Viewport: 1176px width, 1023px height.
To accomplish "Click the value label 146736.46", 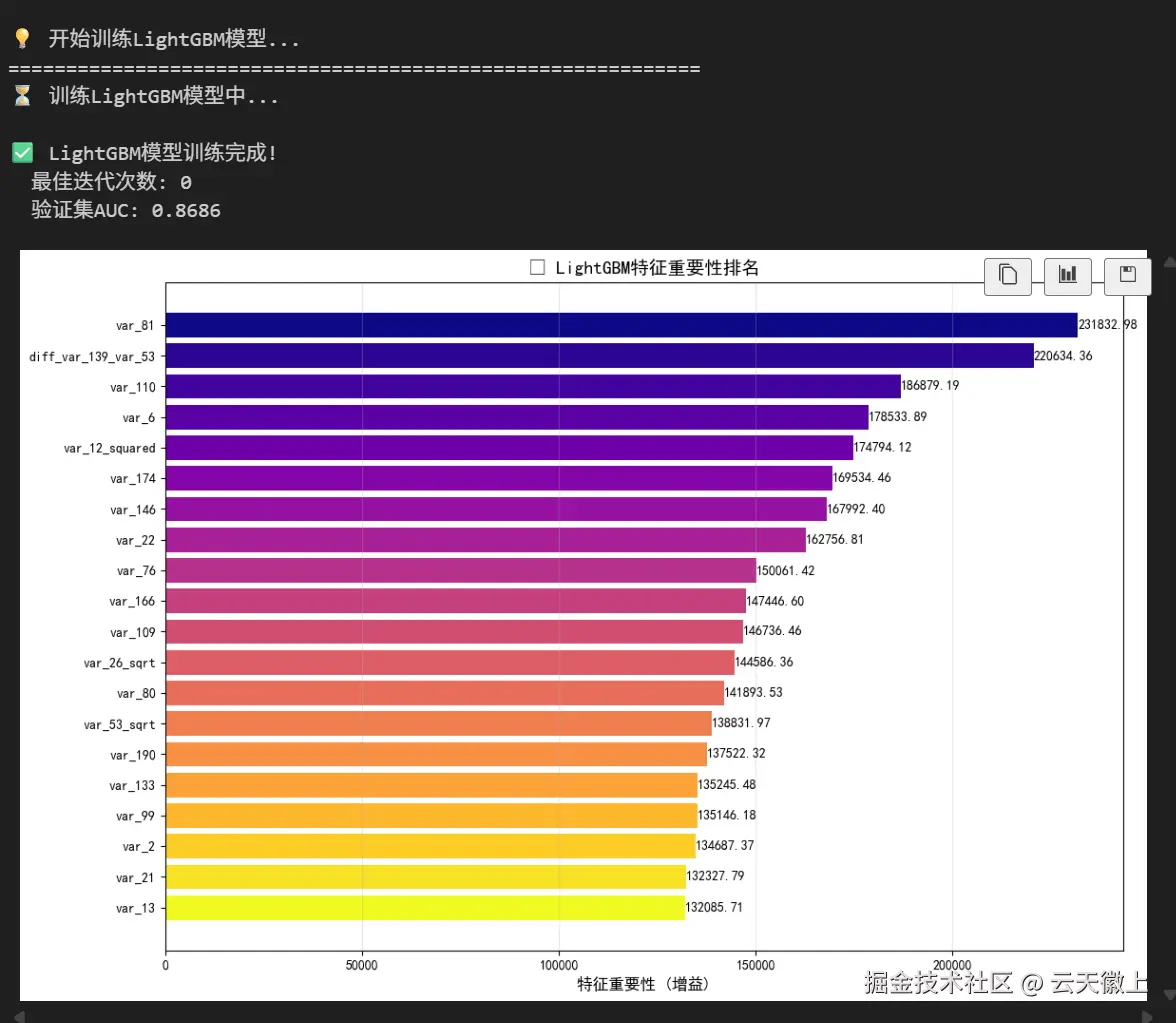I will 772,631.
